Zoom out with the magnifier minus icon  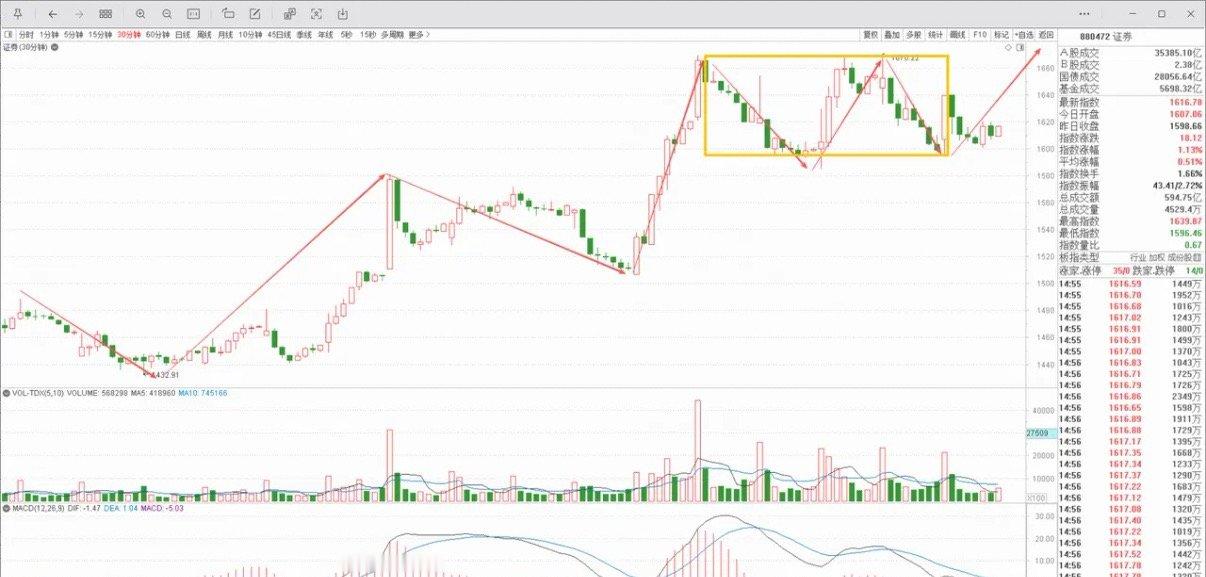point(167,14)
